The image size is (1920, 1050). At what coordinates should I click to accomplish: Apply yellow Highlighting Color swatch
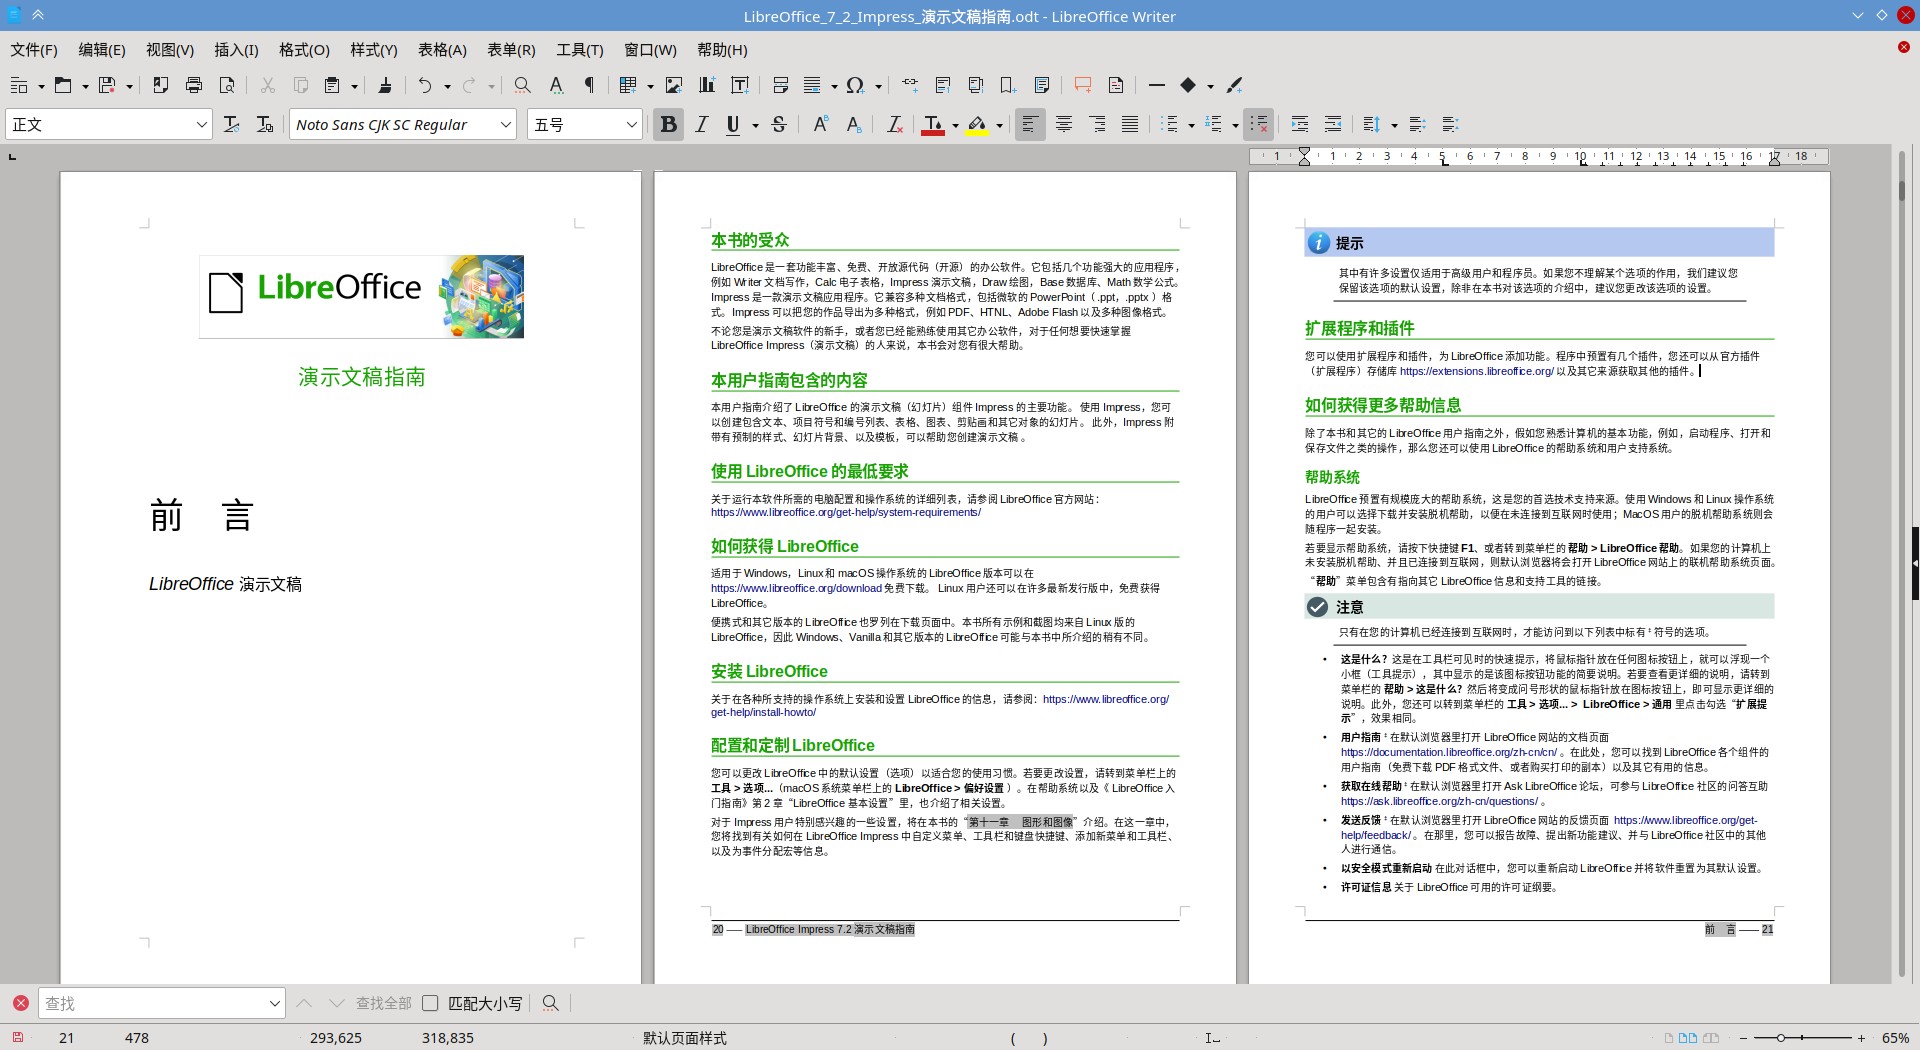[x=977, y=124]
